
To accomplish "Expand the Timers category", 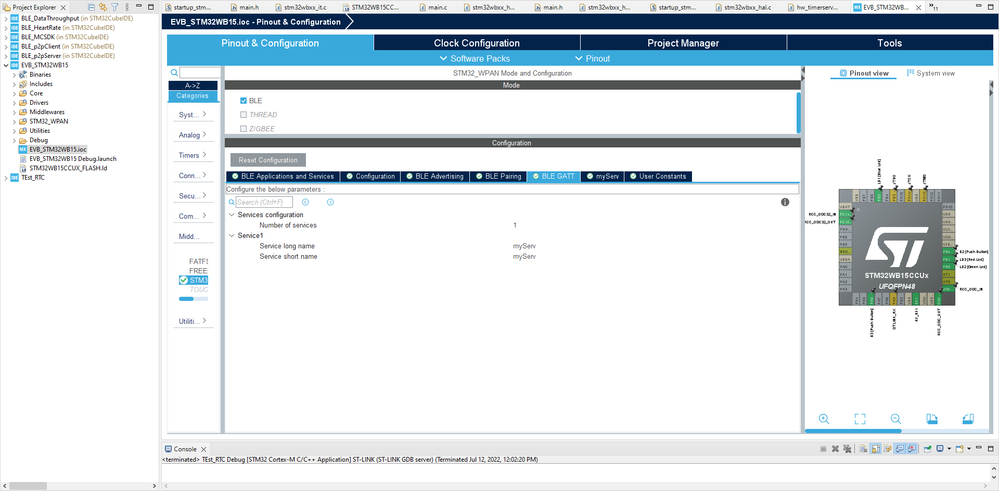I will tap(193, 155).
